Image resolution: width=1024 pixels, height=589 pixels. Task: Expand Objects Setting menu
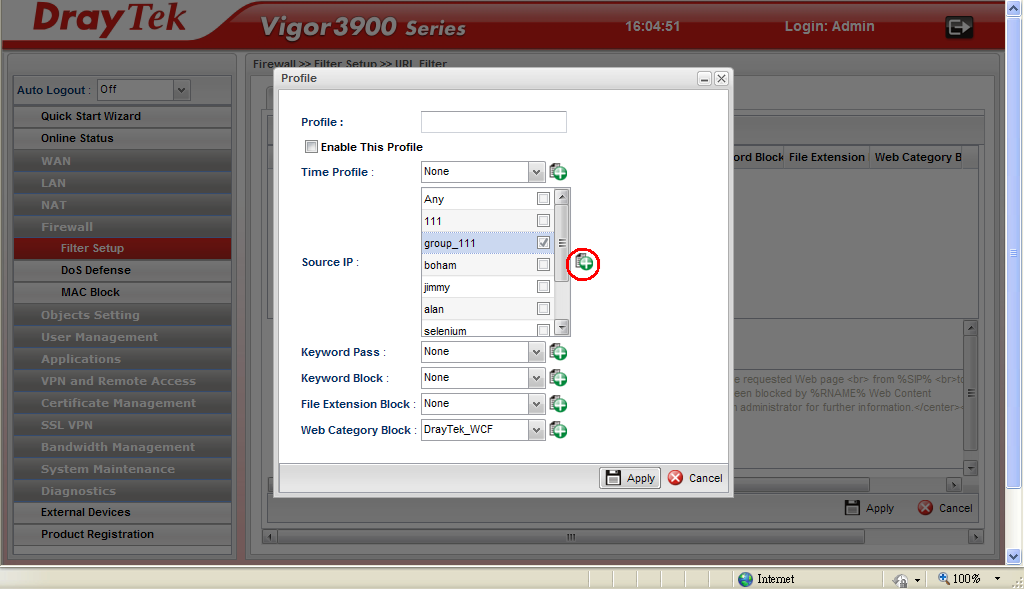122,315
